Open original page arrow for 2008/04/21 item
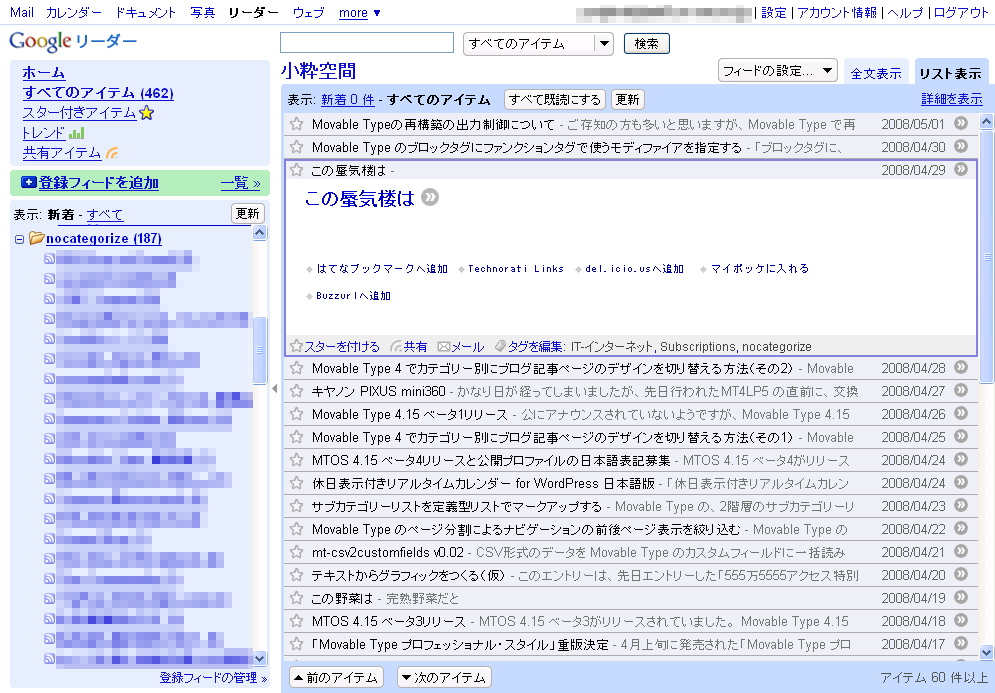This screenshot has height=693, width=995. tap(961, 551)
